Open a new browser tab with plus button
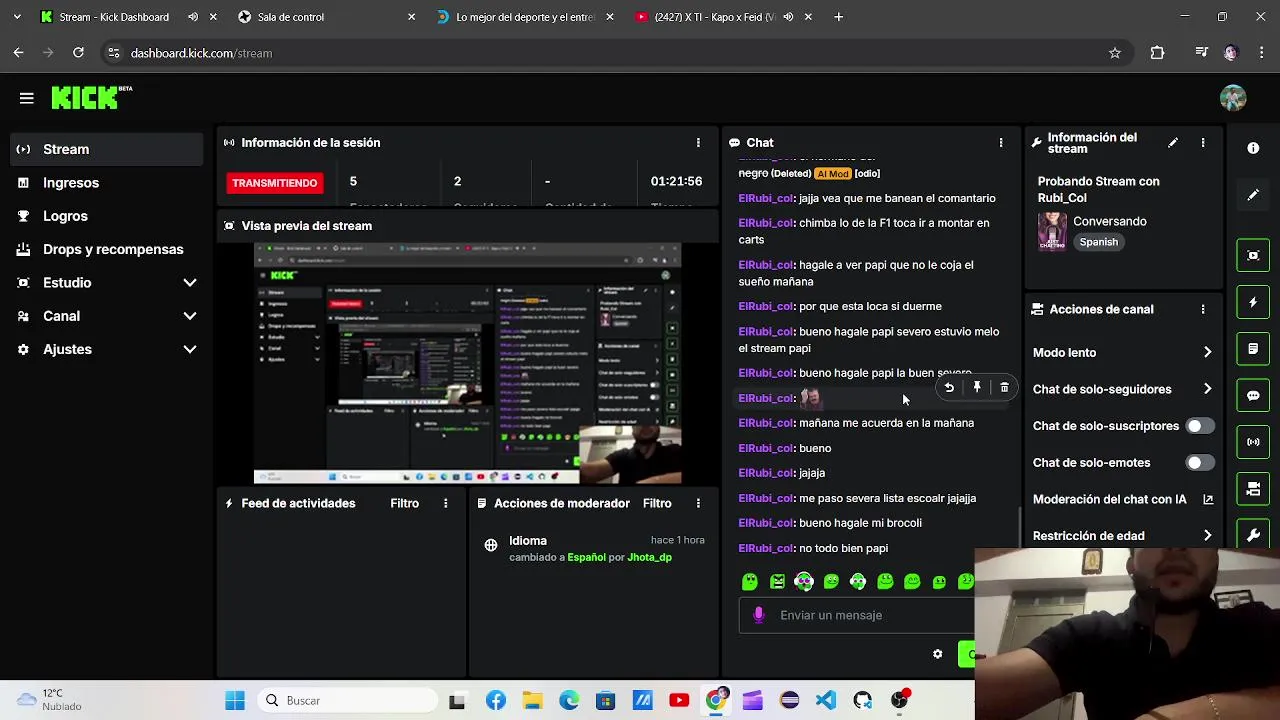Viewport: 1280px width, 720px height. (838, 17)
